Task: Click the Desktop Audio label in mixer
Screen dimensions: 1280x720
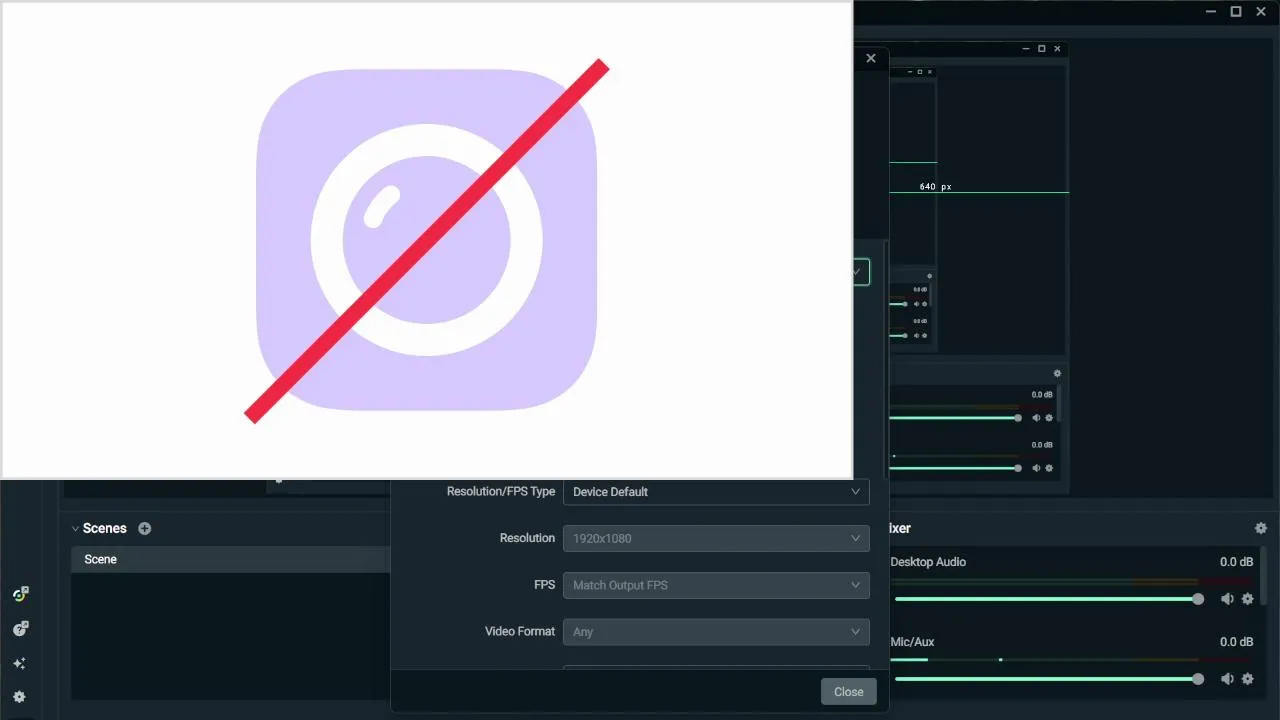Action: click(928, 562)
